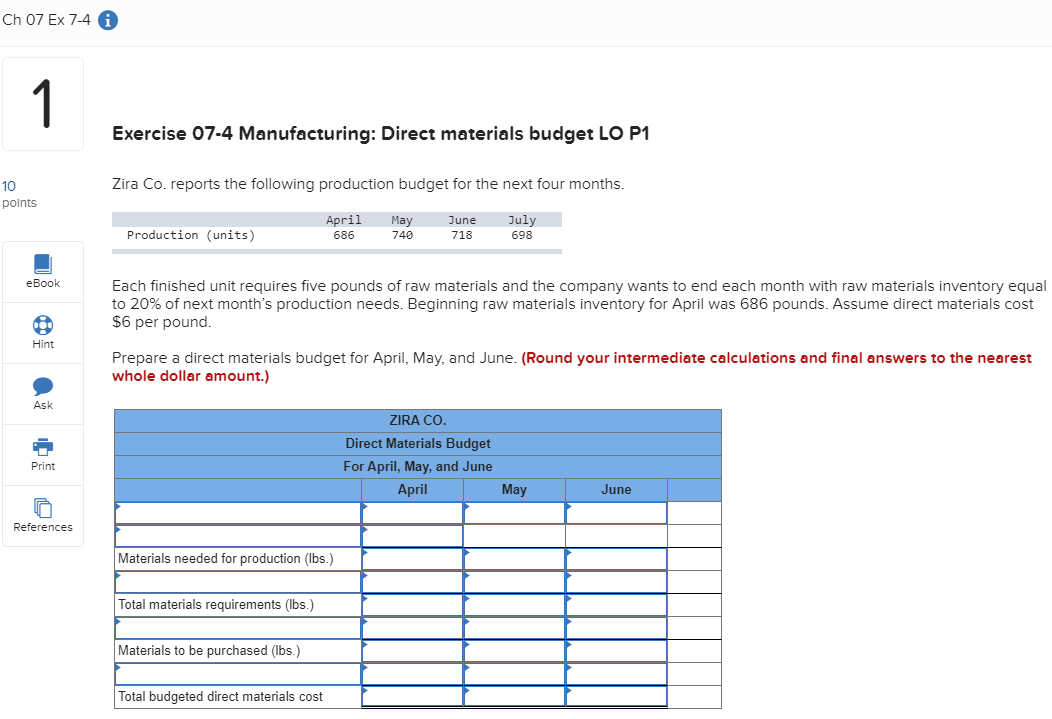Click the 'Materials needed for production (lbs.)' label
Image resolution: width=1052 pixels, height=719 pixels.
pos(225,559)
